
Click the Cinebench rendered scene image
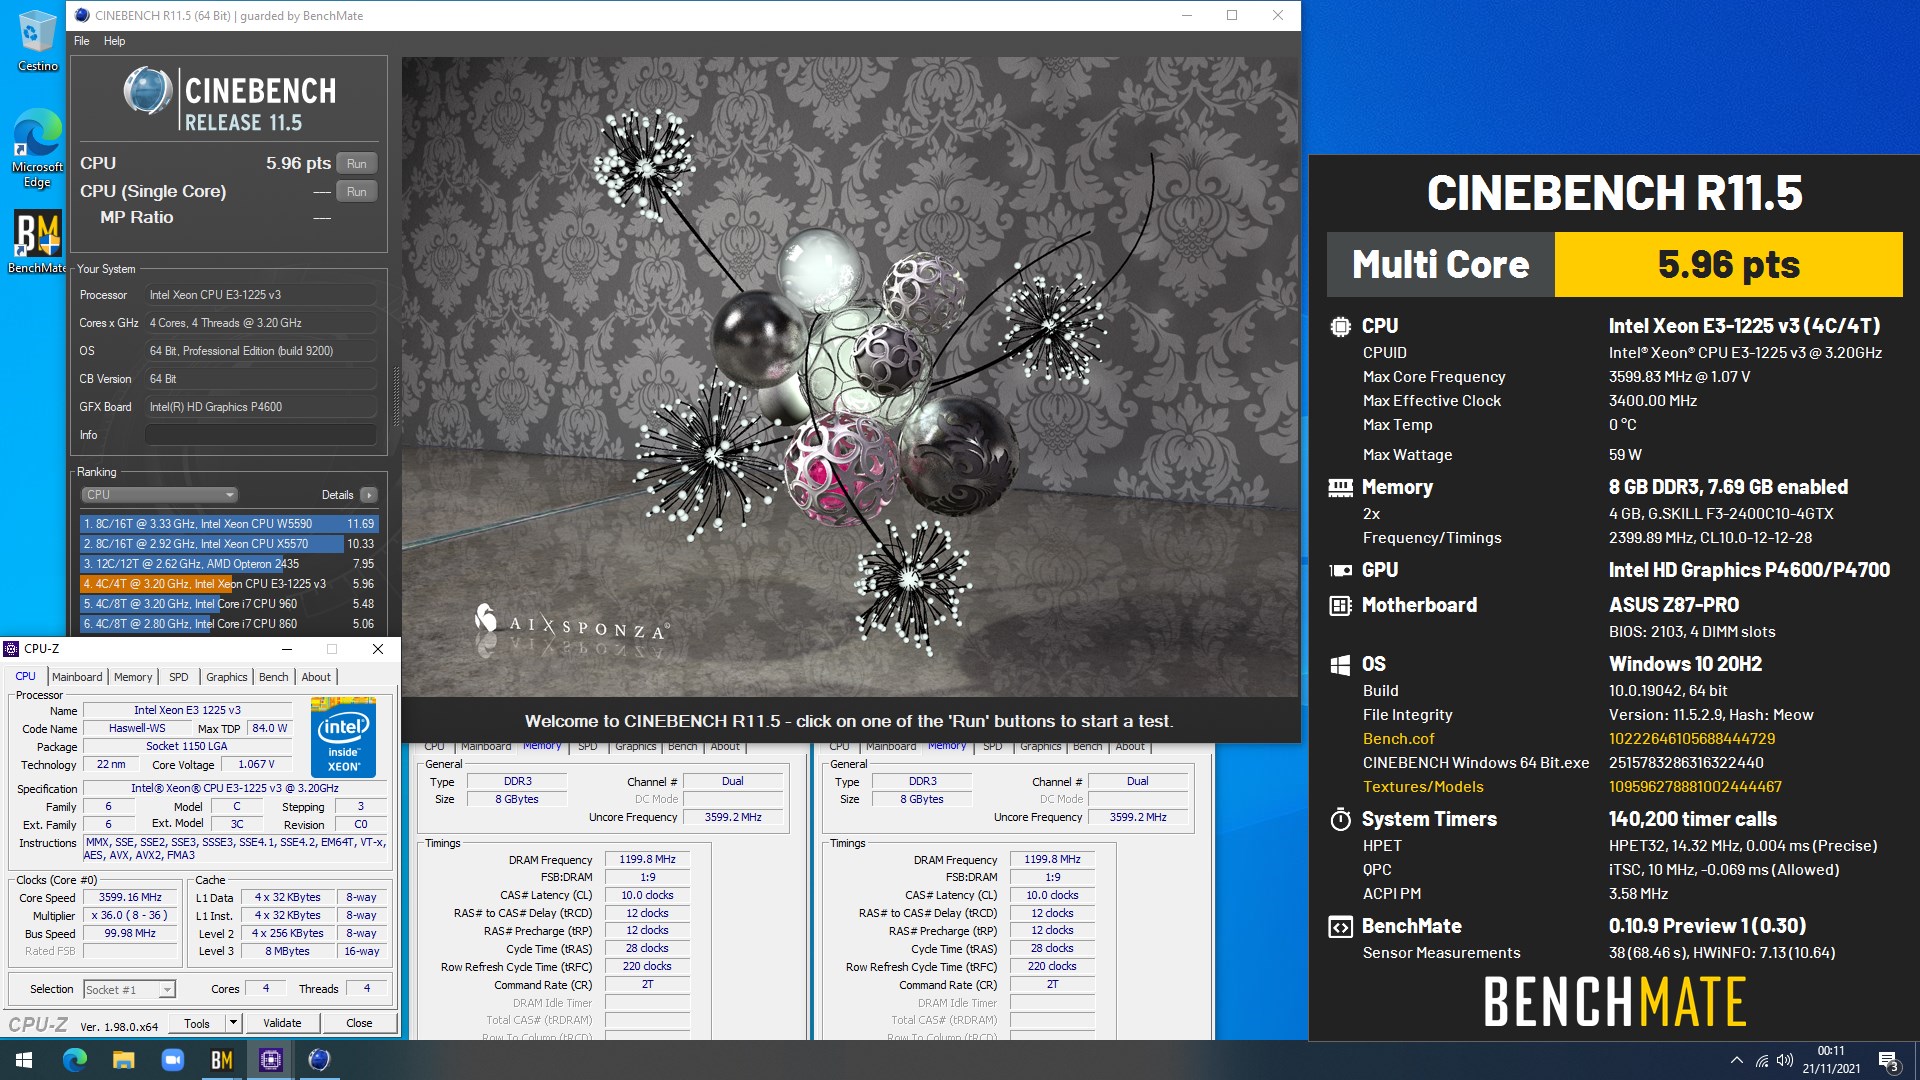[850, 376]
